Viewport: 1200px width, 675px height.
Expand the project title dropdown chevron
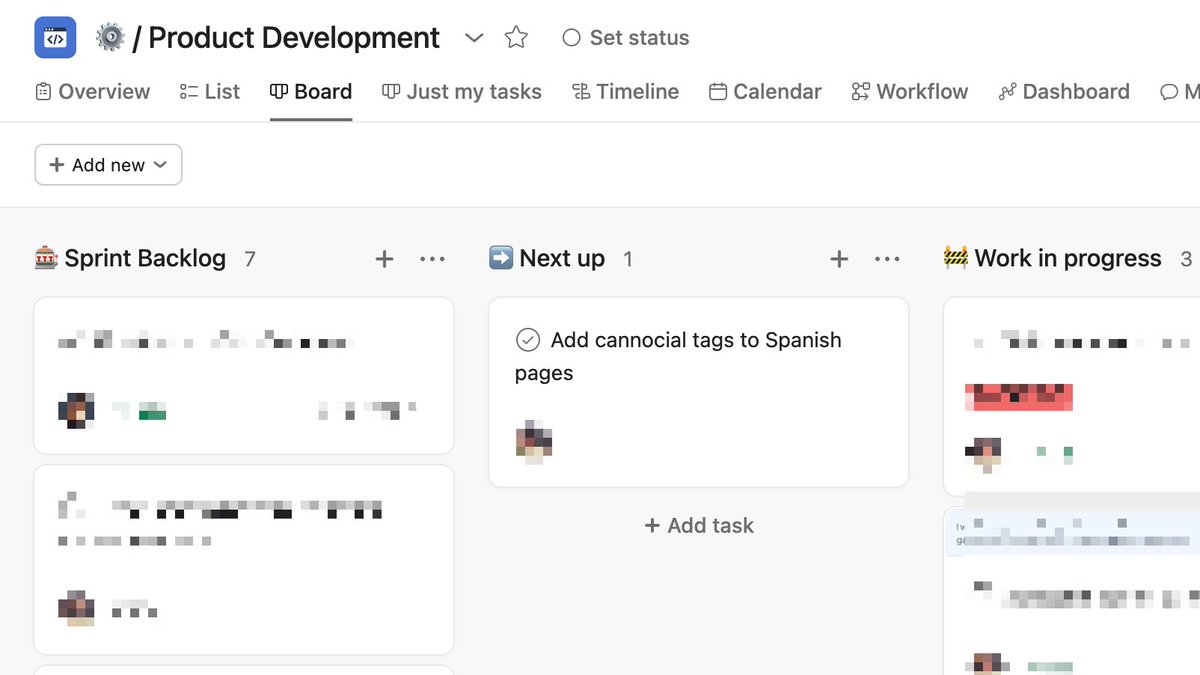click(x=474, y=38)
